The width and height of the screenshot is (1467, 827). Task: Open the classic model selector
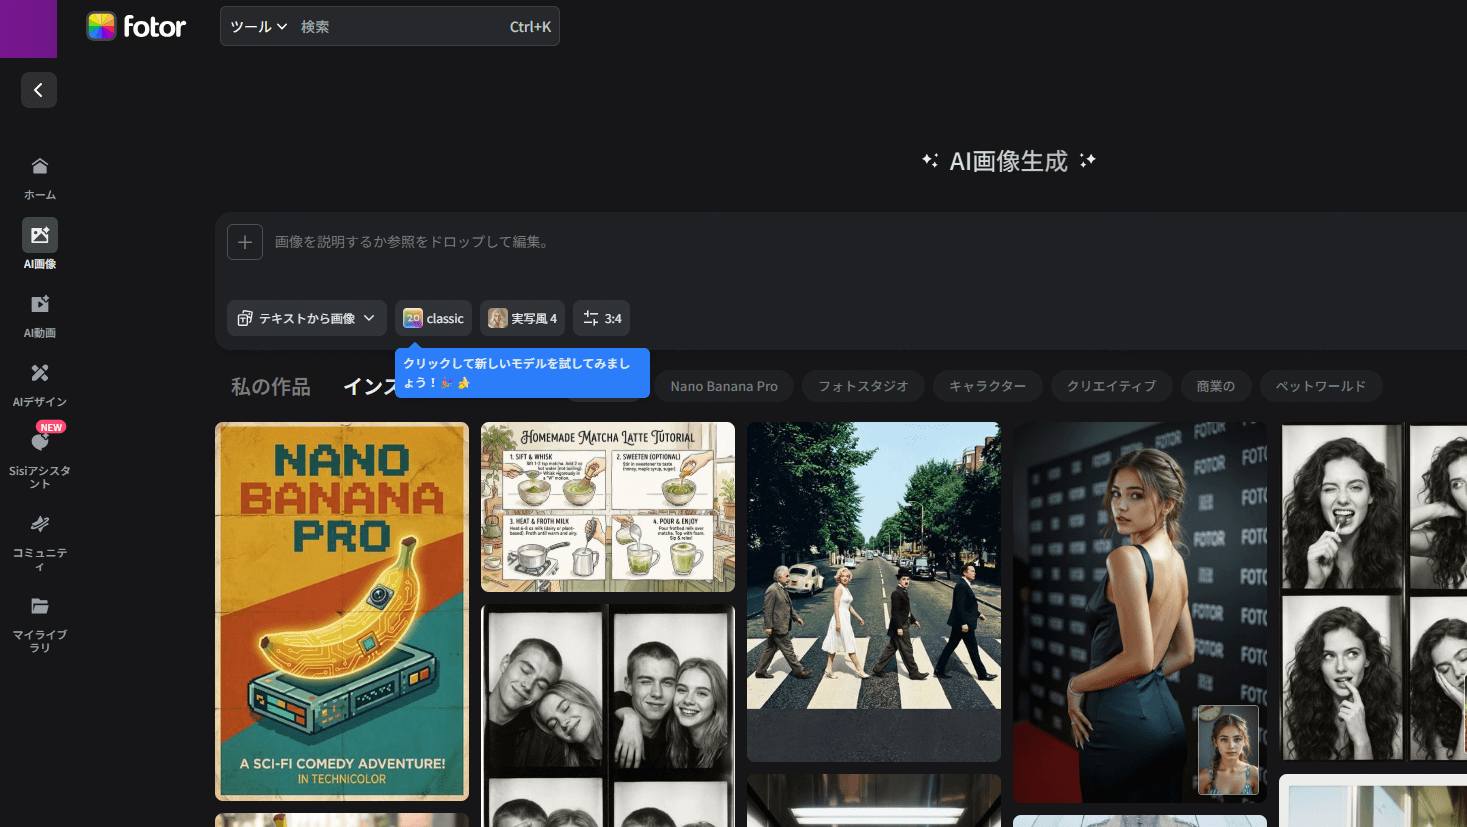coord(433,318)
